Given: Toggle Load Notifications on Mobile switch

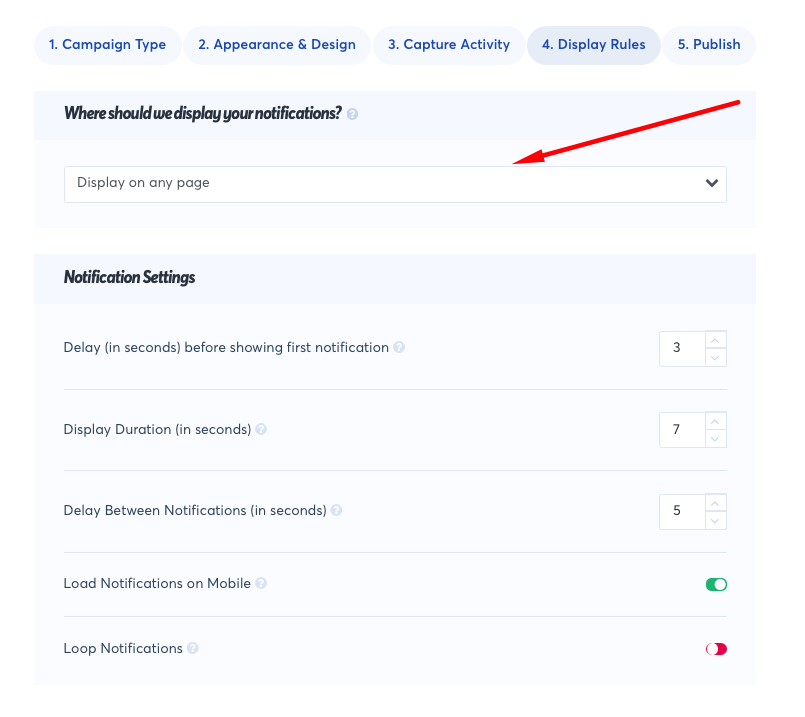Looking at the screenshot, I should coord(716,584).
